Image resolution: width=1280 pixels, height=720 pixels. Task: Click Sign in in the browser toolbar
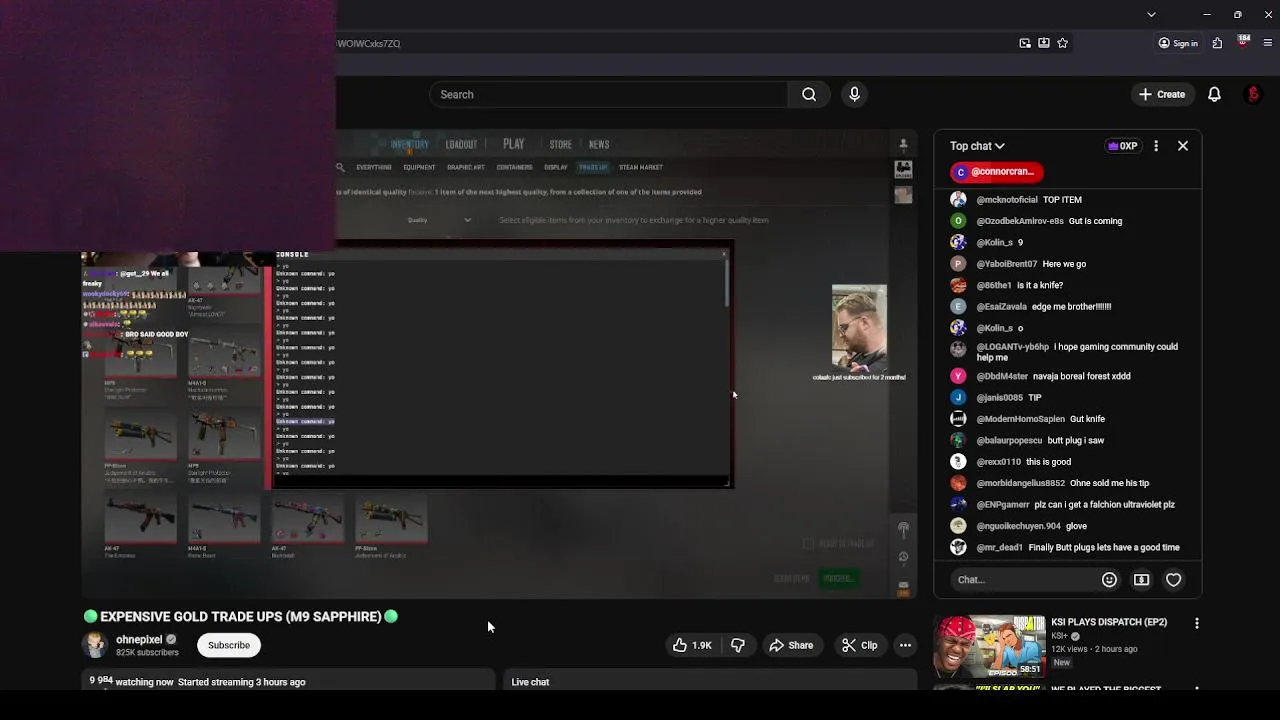point(1178,43)
